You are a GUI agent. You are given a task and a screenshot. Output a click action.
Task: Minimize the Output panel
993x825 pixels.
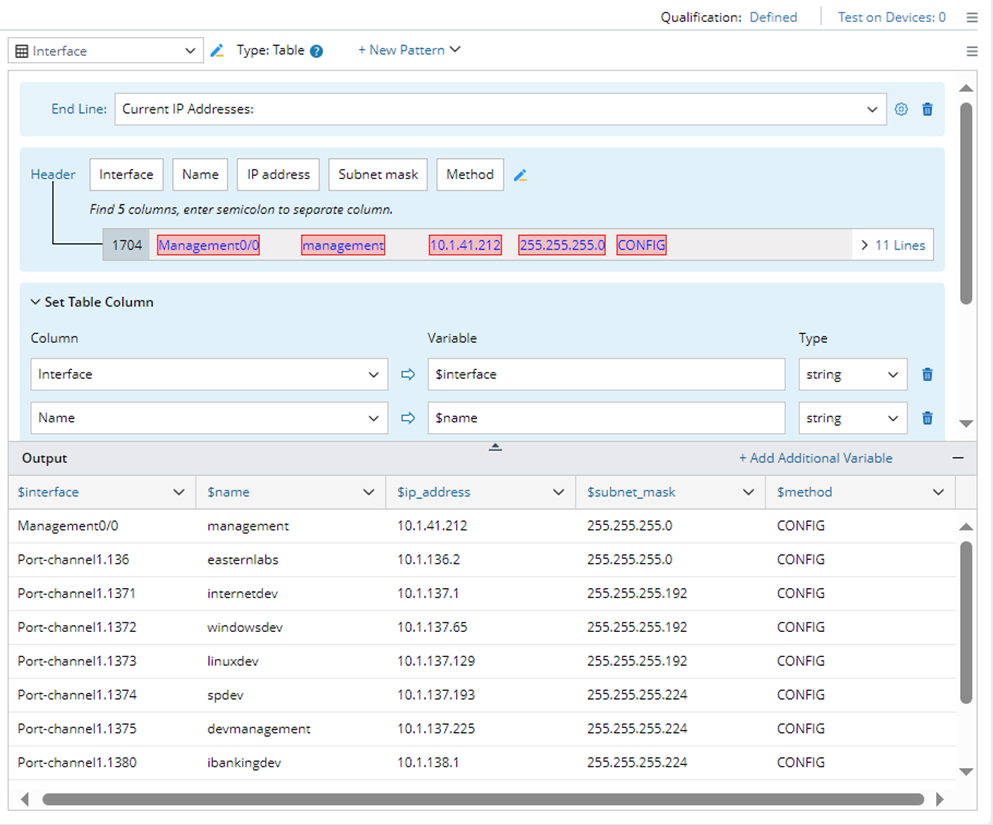pyautogui.click(x=958, y=458)
